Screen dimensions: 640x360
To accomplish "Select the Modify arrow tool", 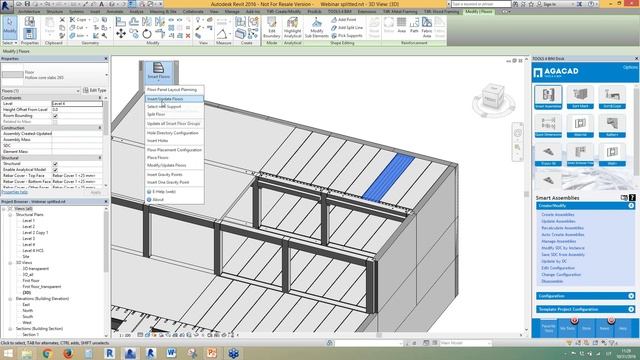I will pyautogui.click(x=9, y=27).
